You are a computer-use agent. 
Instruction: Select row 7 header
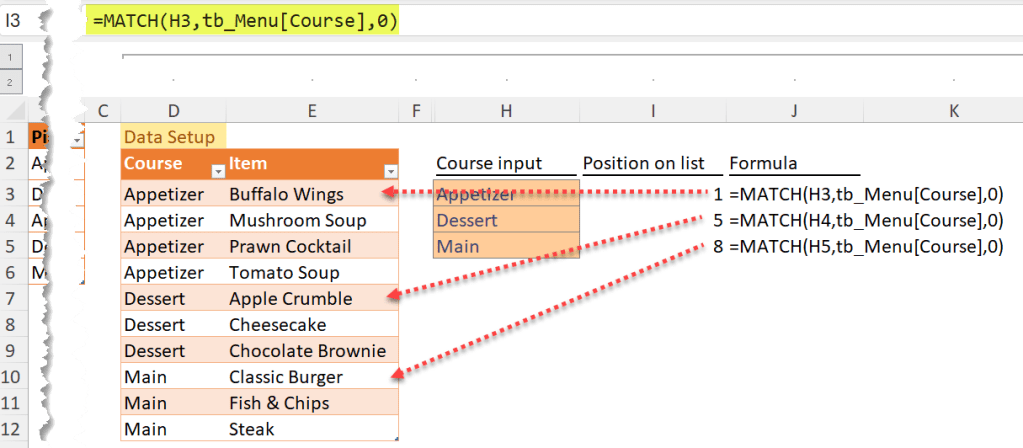[x=12, y=298]
